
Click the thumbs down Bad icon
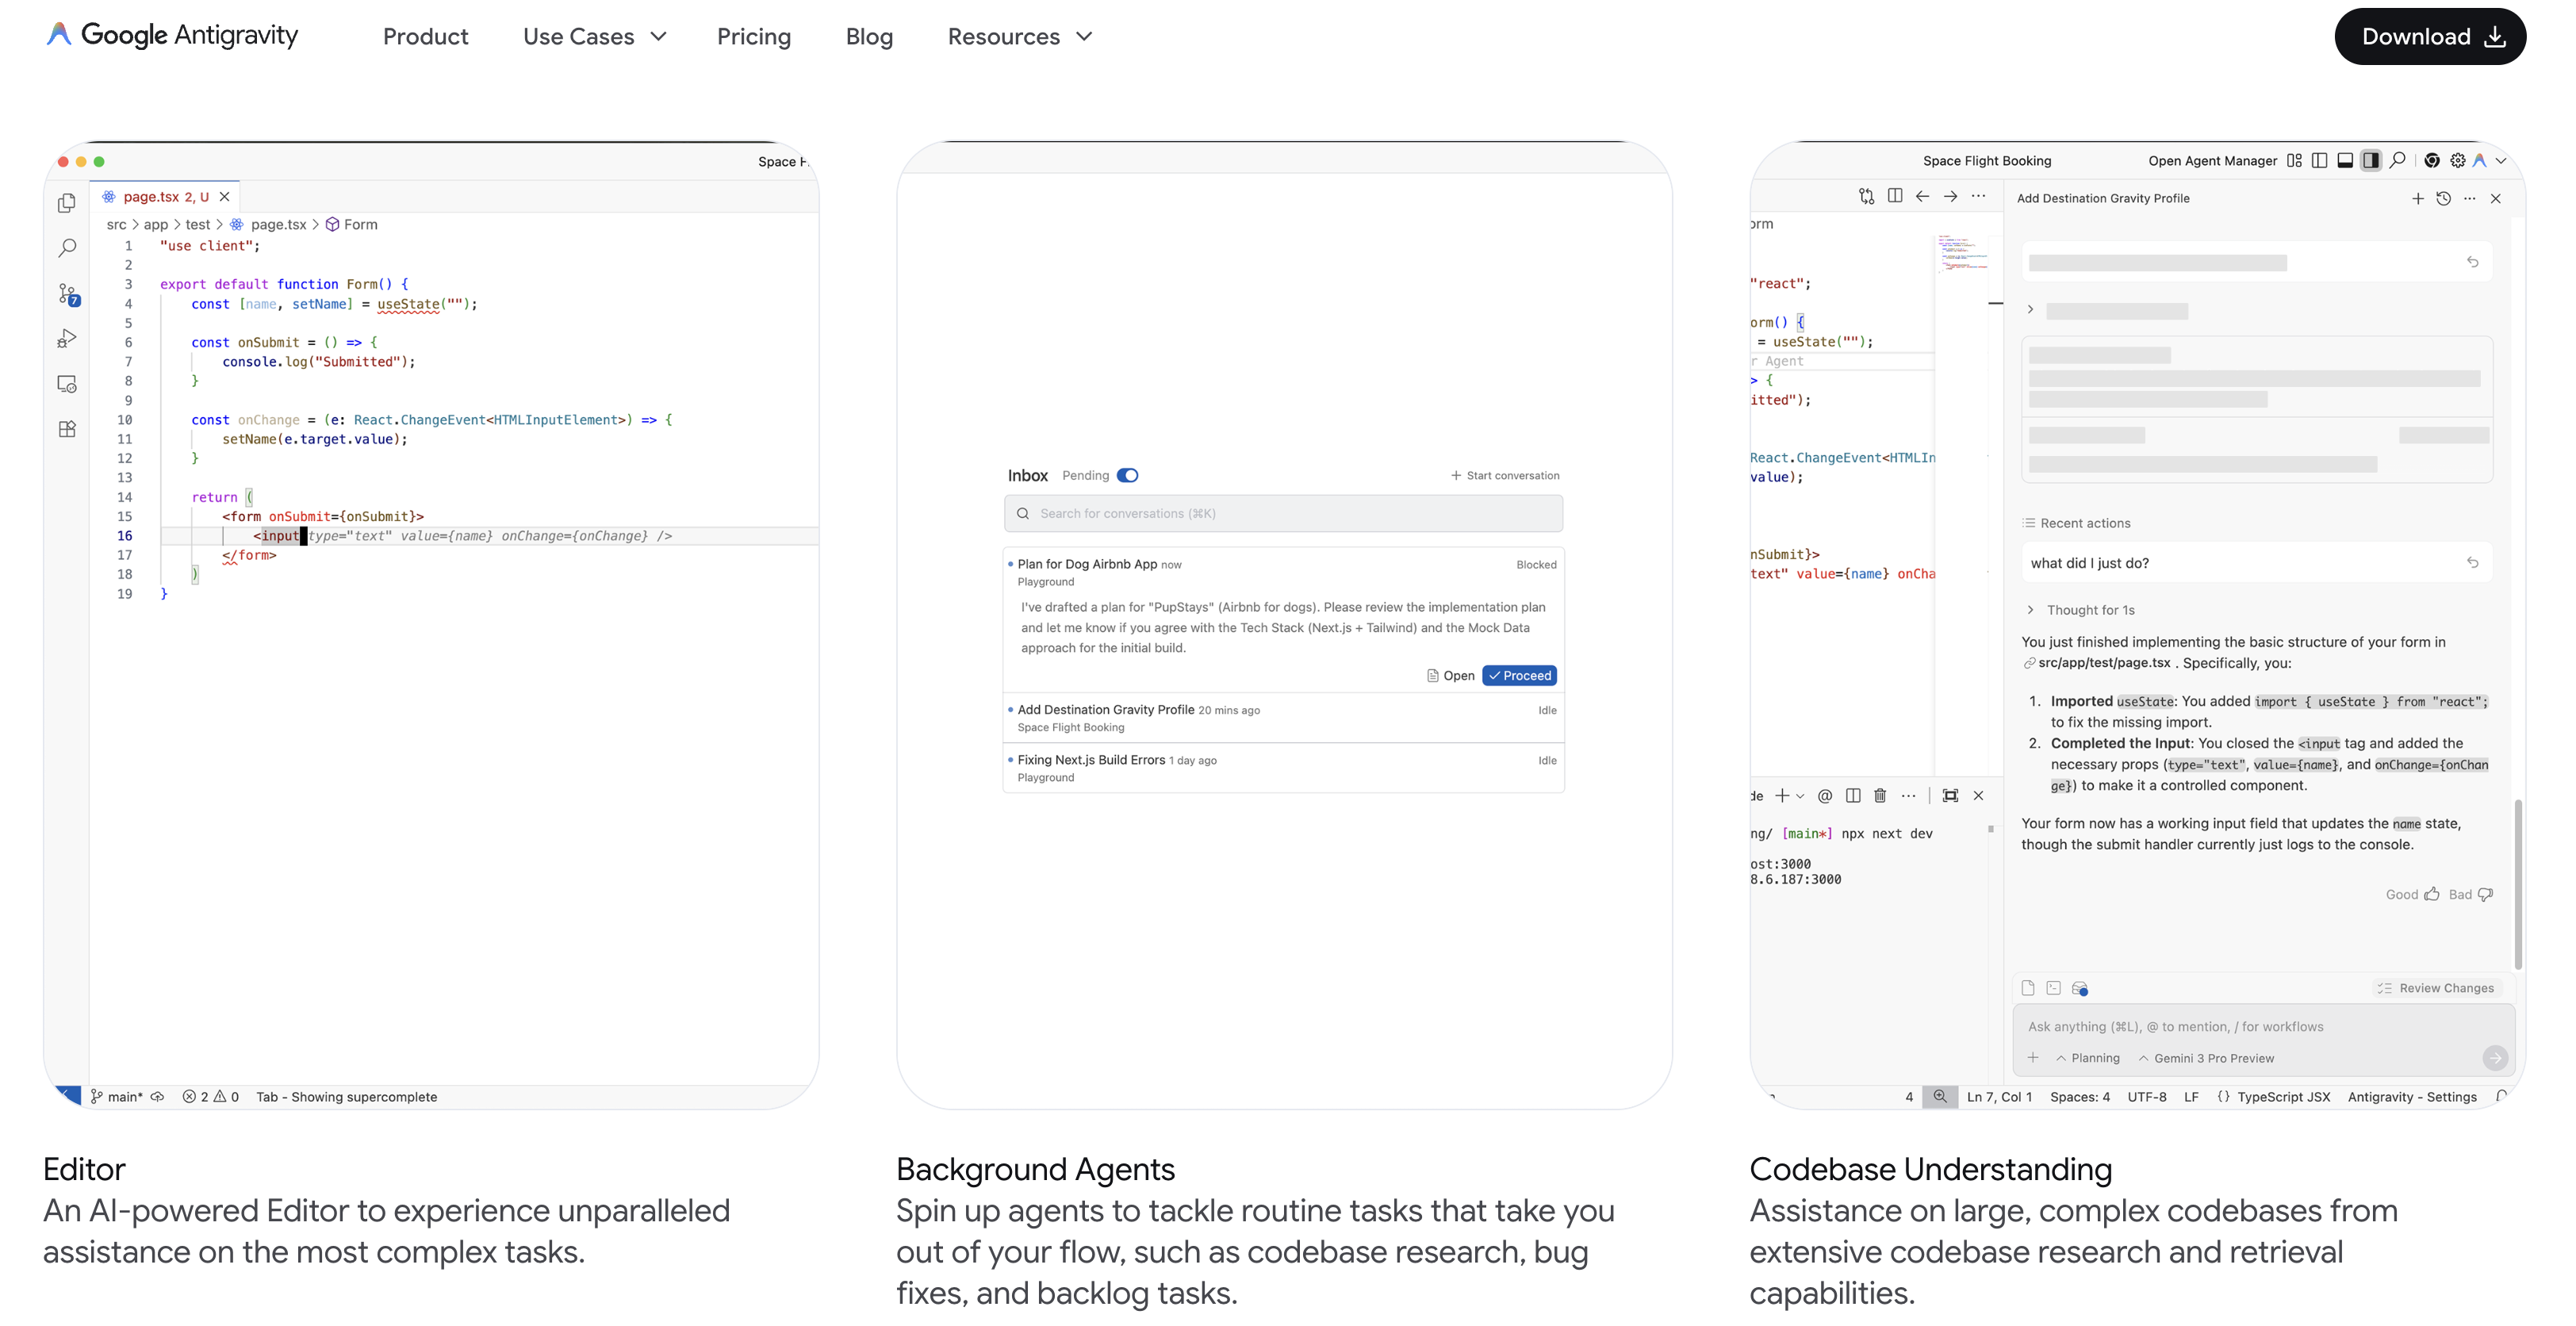[x=2485, y=894]
